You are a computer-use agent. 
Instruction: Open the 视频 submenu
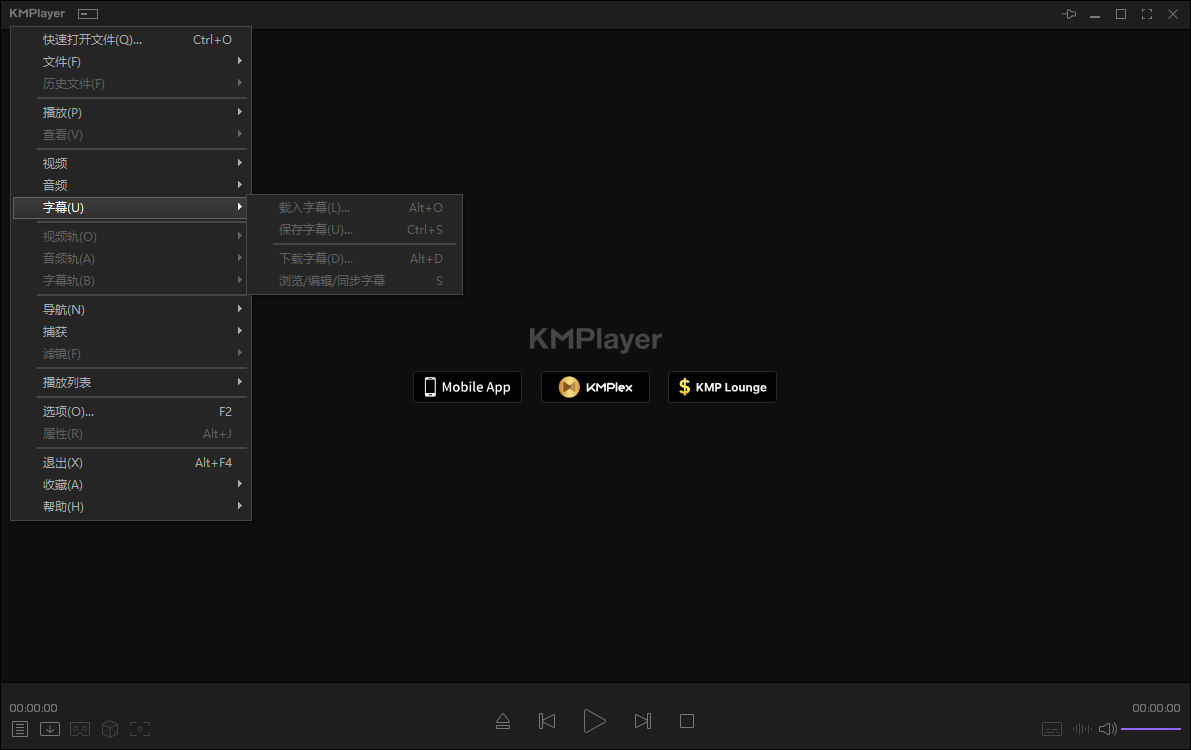tap(131, 163)
